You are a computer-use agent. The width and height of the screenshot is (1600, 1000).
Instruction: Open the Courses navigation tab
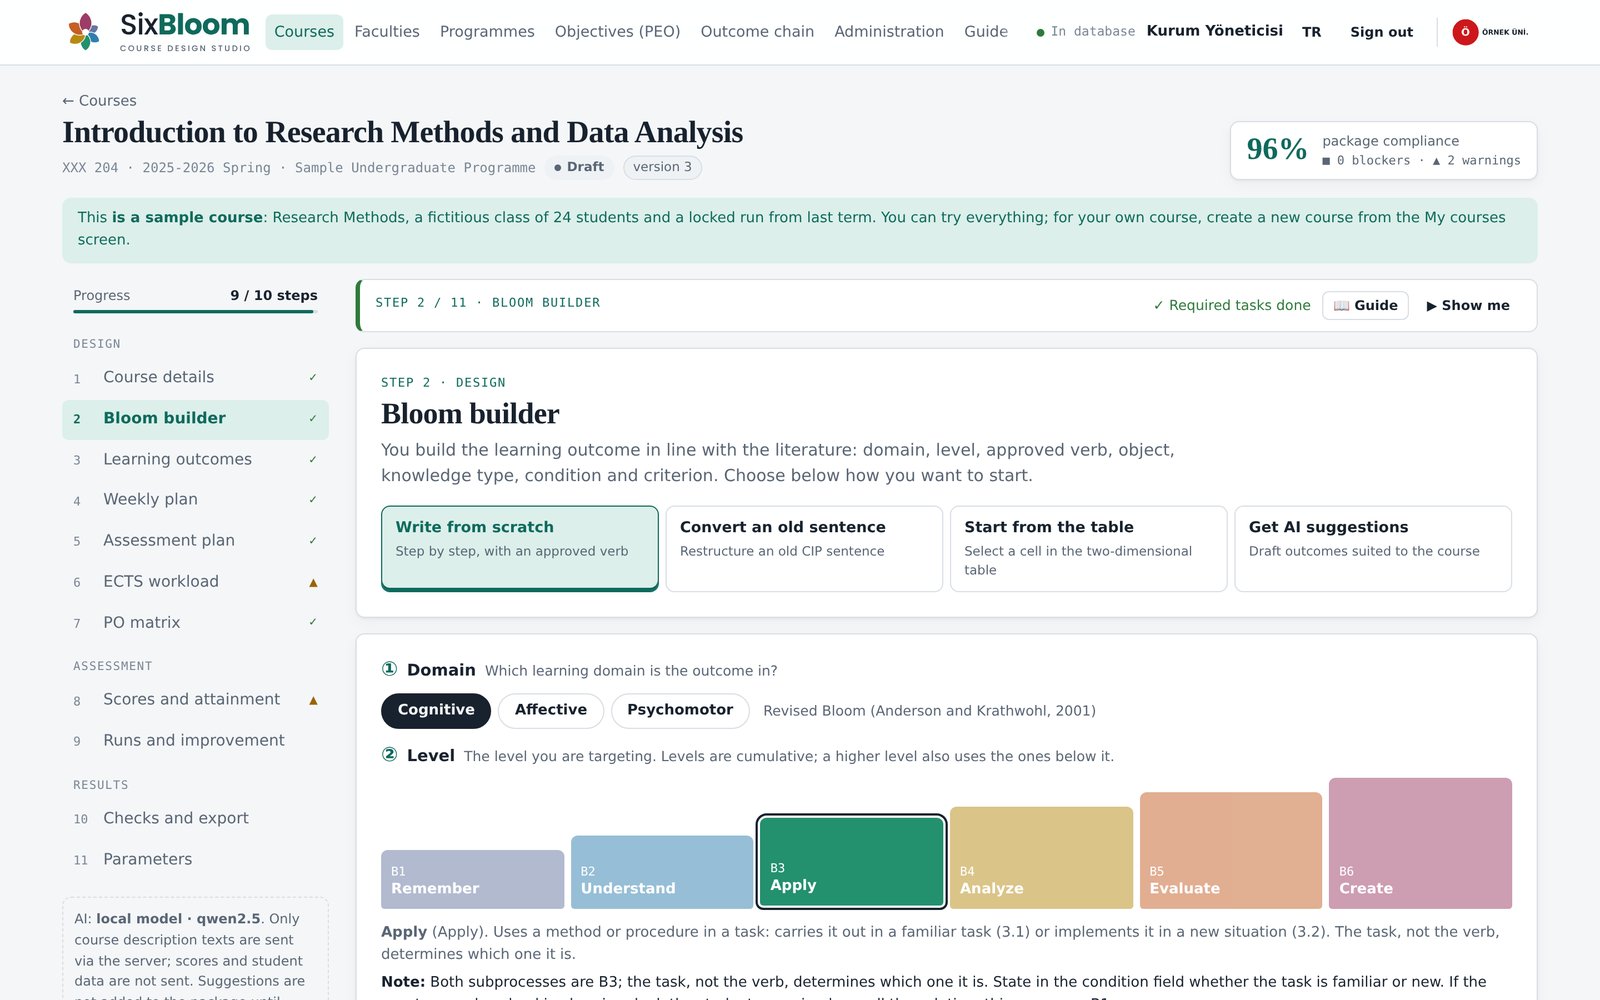(304, 32)
